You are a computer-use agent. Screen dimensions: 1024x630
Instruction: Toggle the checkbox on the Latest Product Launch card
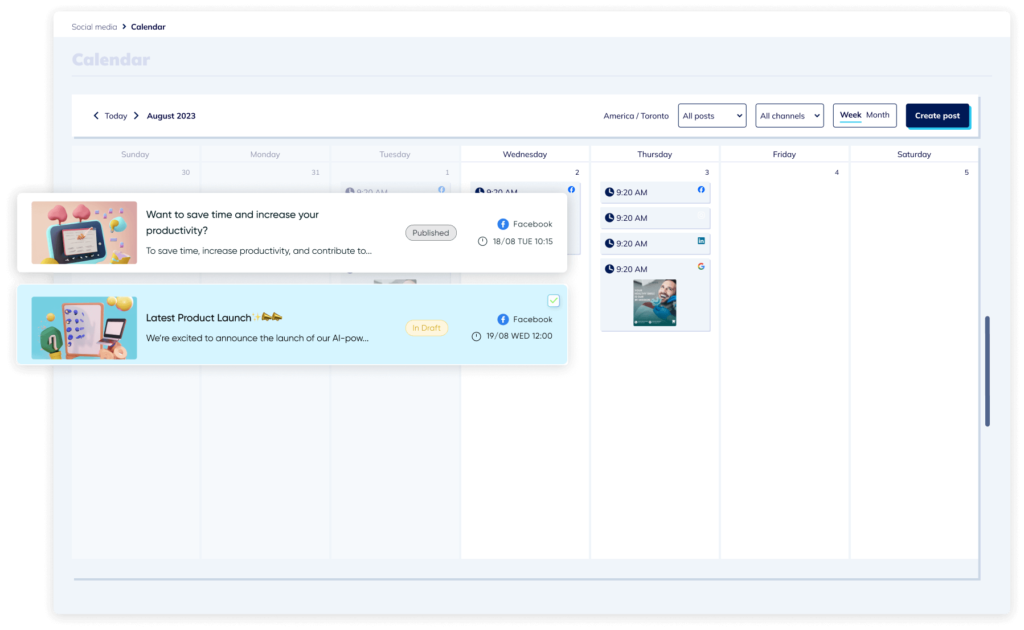click(x=553, y=300)
